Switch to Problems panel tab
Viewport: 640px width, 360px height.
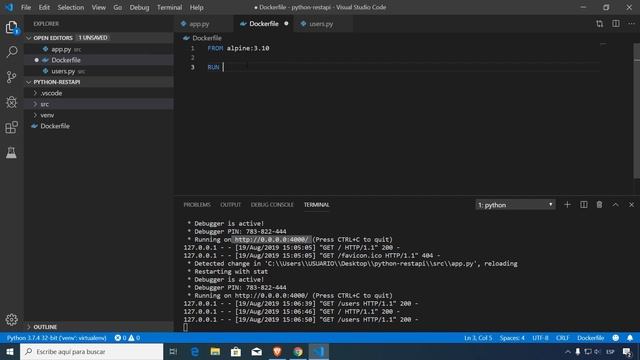(197, 204)
